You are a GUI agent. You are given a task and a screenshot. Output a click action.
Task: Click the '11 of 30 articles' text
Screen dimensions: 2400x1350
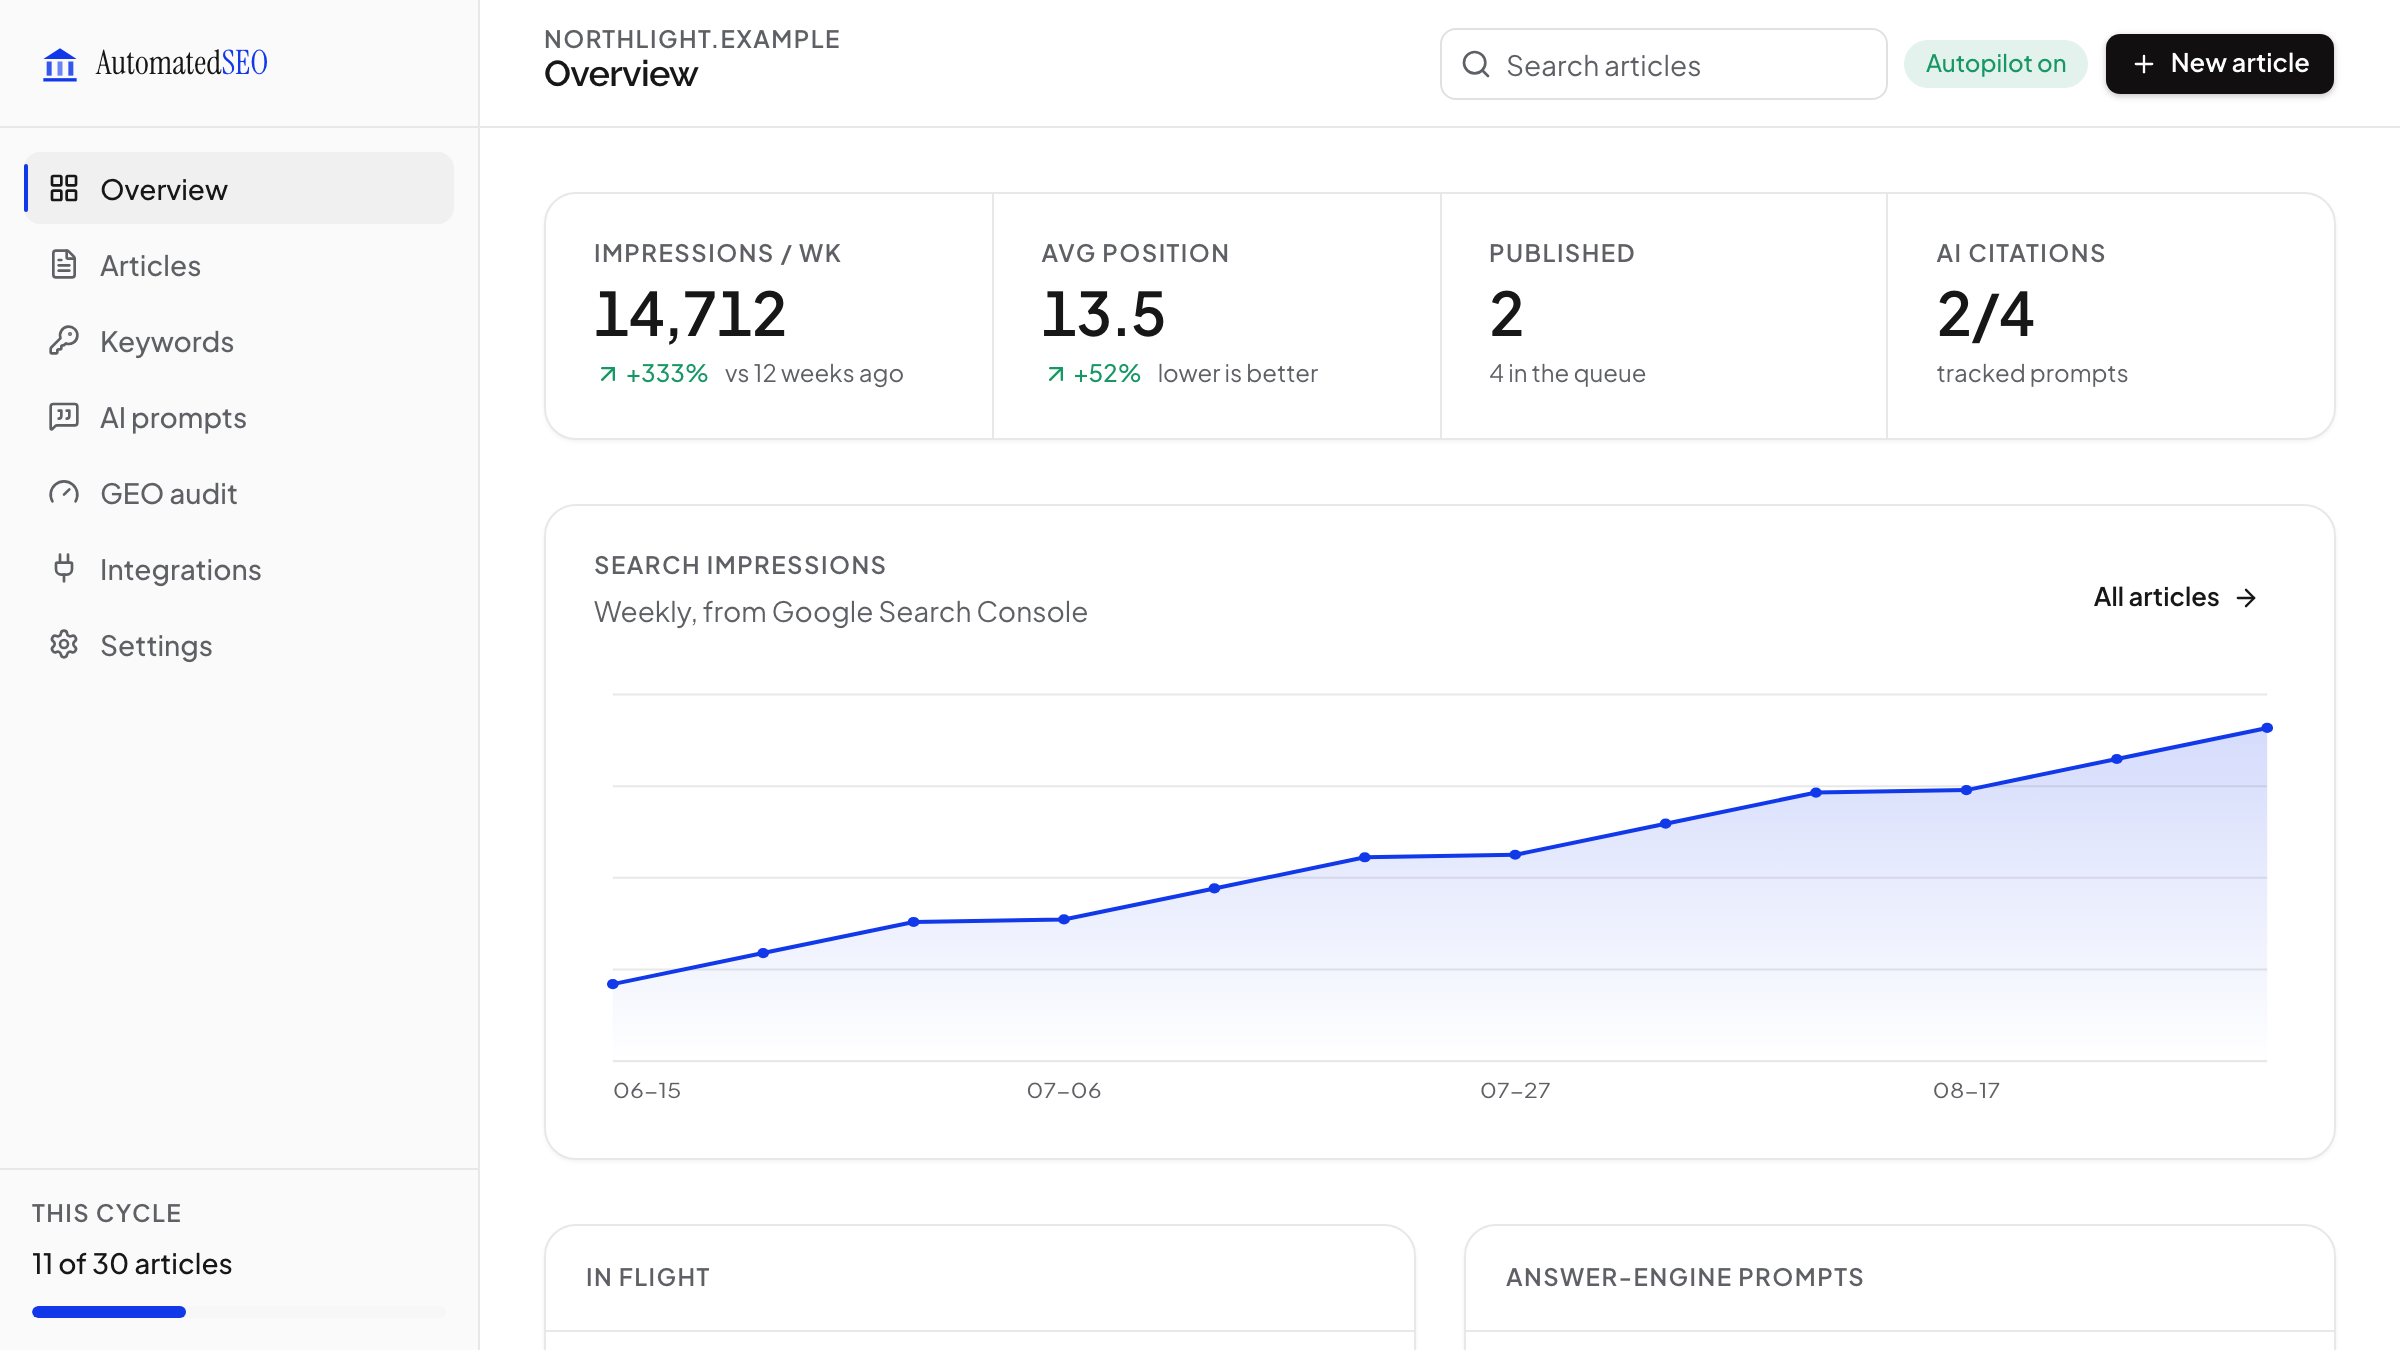[132, 1264]
